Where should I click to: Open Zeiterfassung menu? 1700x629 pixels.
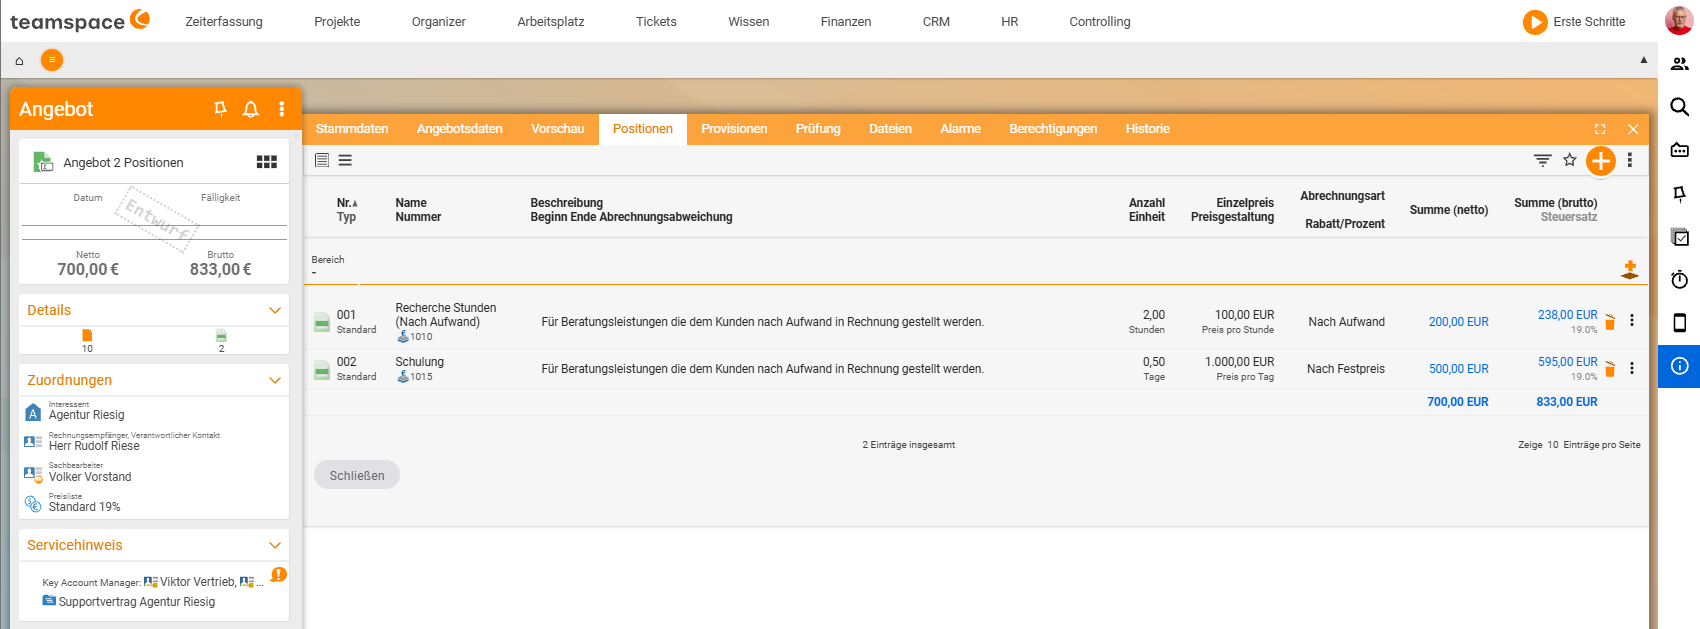pyautogui.click(x=224, y=21)
